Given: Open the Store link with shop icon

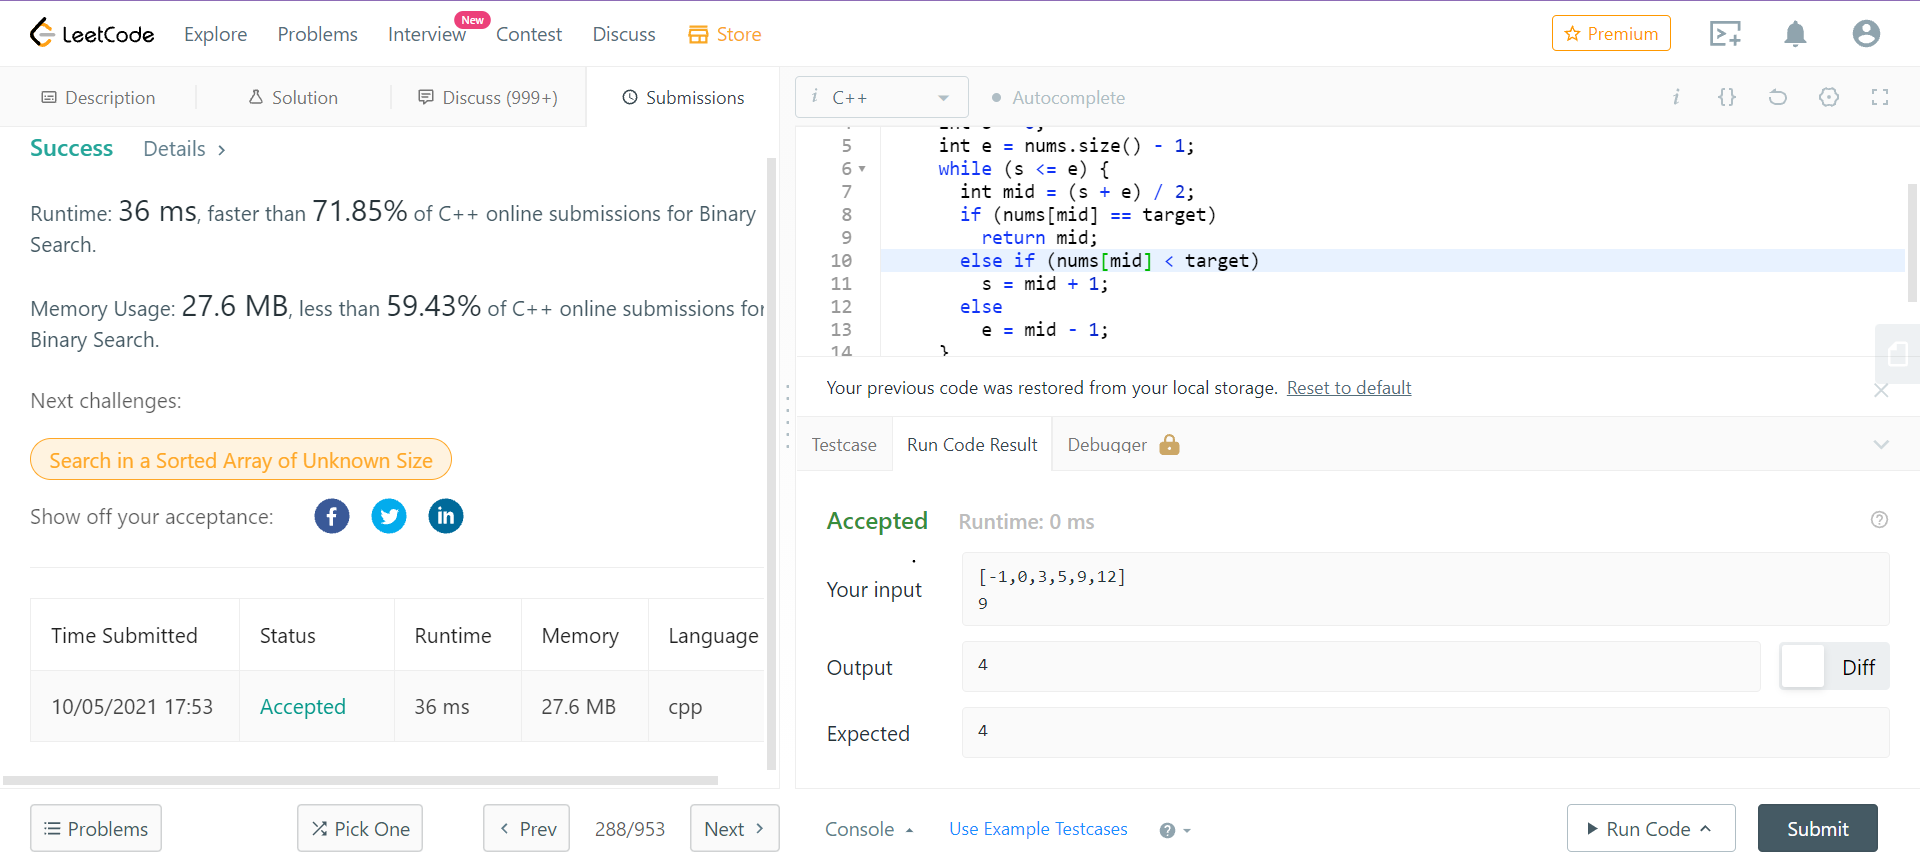Looking at the screenshot, I should click(725, 34).
